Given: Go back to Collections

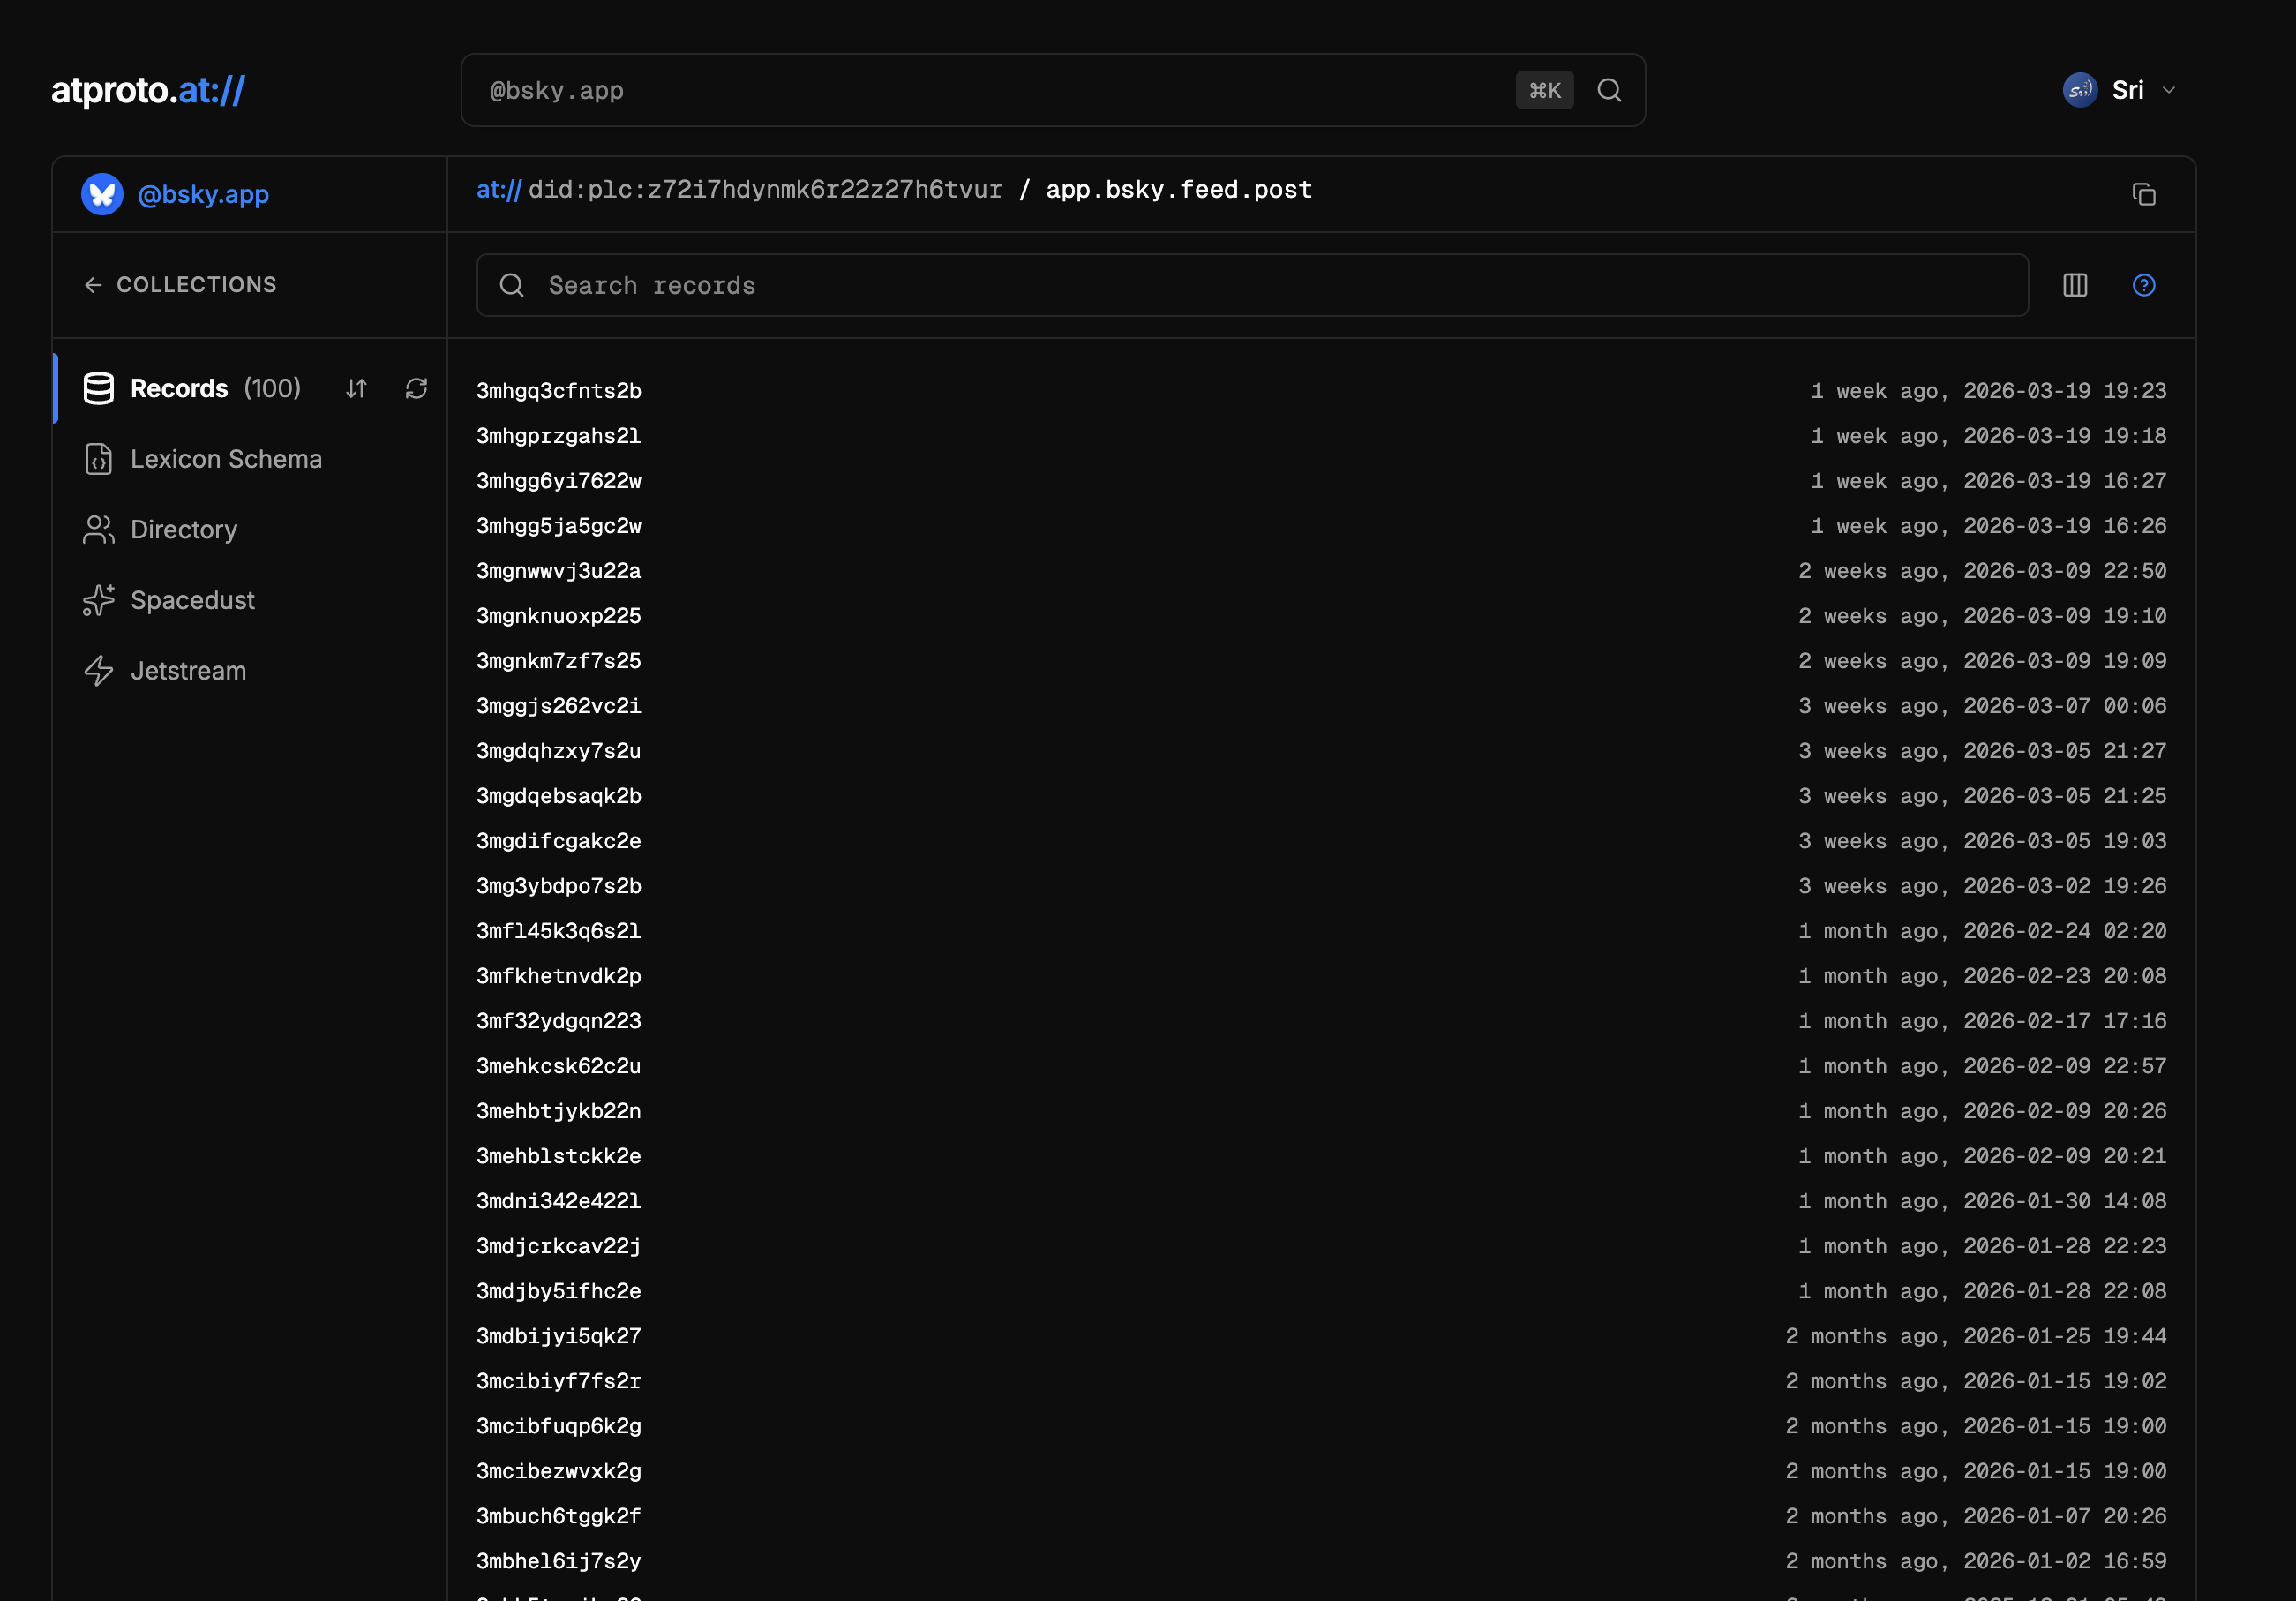Looking at the screenshot, I should click(180, 285).
